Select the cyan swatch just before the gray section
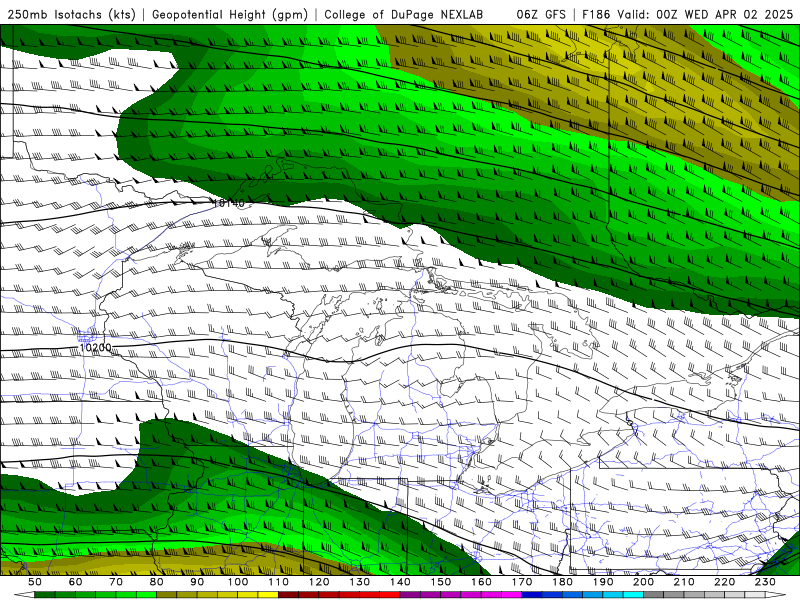 [x=633, y=594]
